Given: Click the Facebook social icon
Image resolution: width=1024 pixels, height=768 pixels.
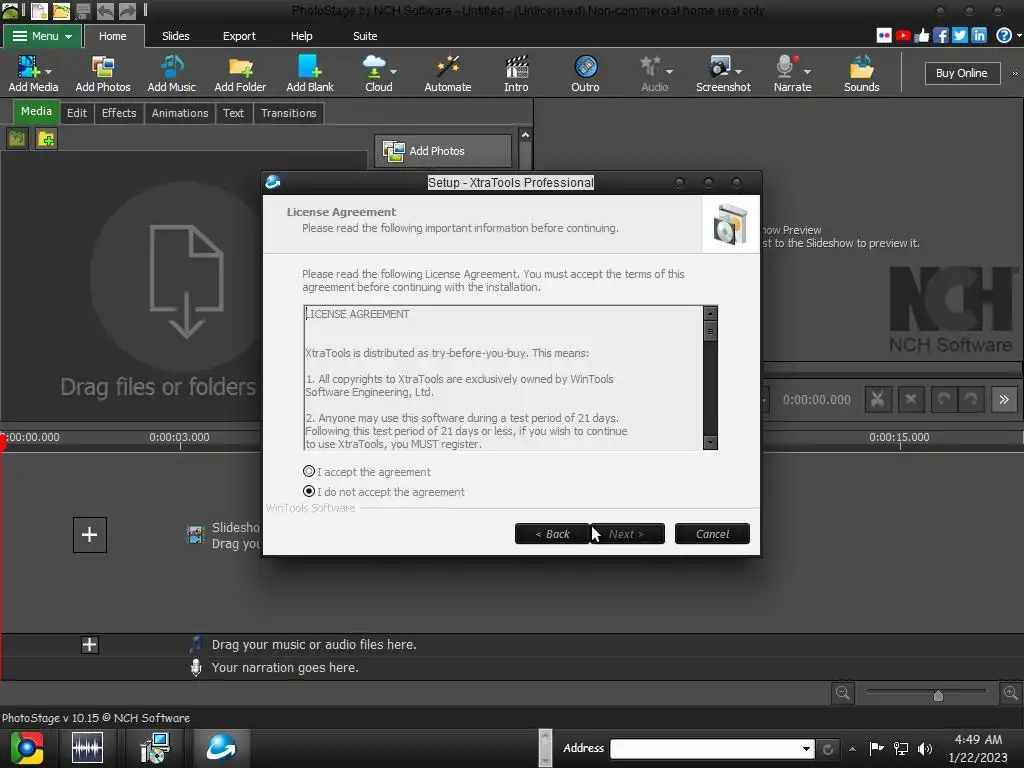Looking at the screenshot, I should (x=940, y=36).
